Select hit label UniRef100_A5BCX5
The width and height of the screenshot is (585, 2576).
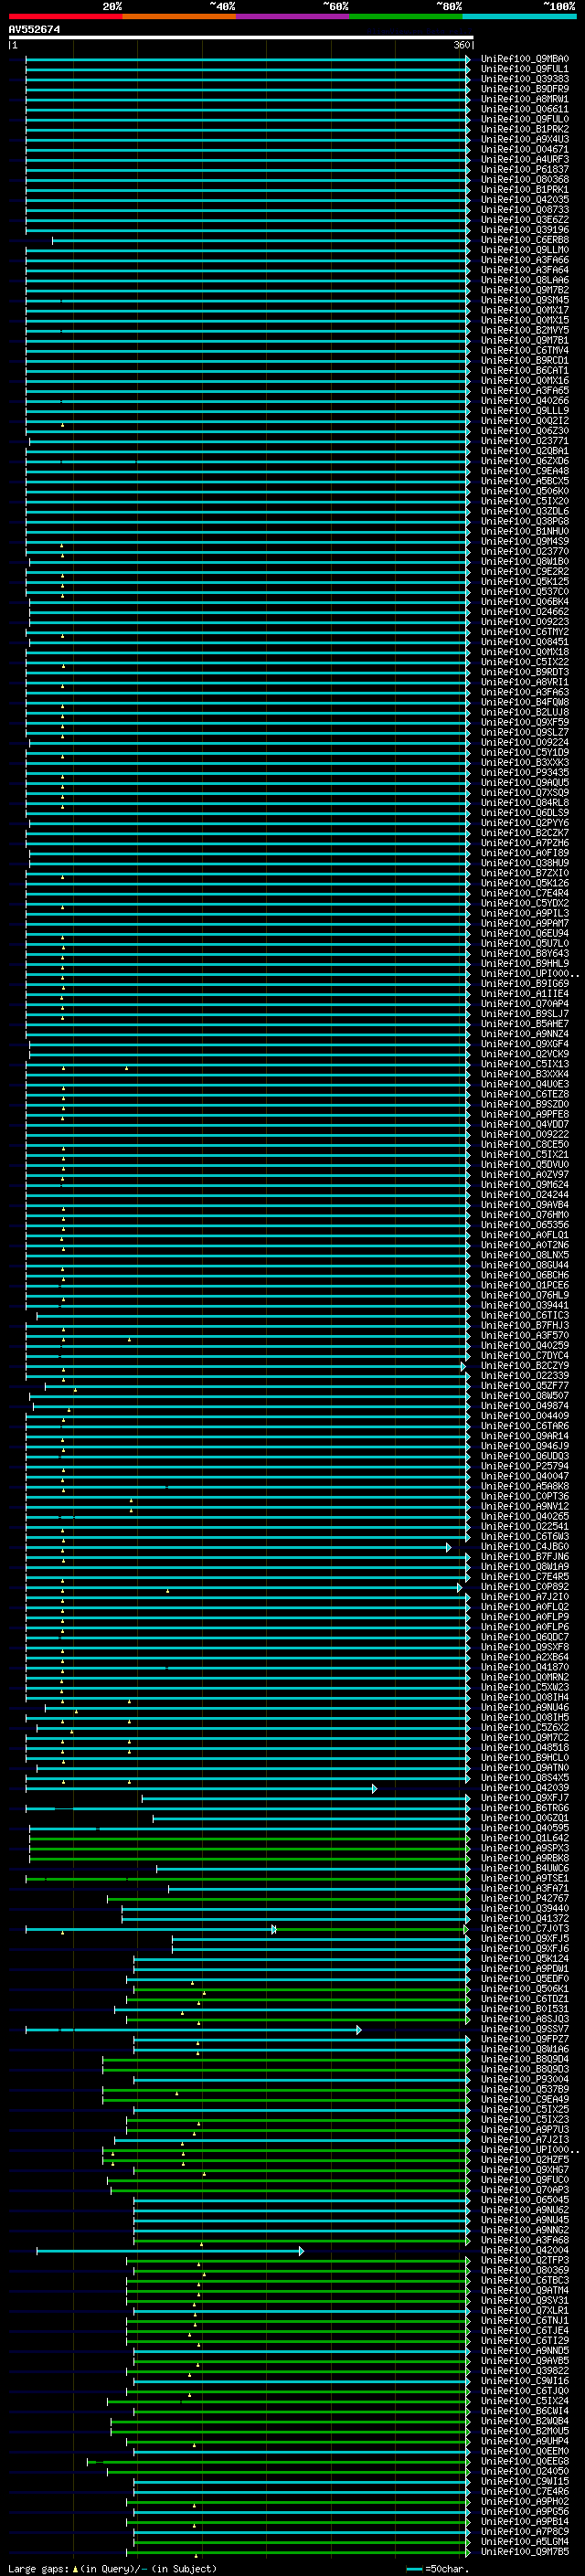pyautogui.click(x=525, y=481)
